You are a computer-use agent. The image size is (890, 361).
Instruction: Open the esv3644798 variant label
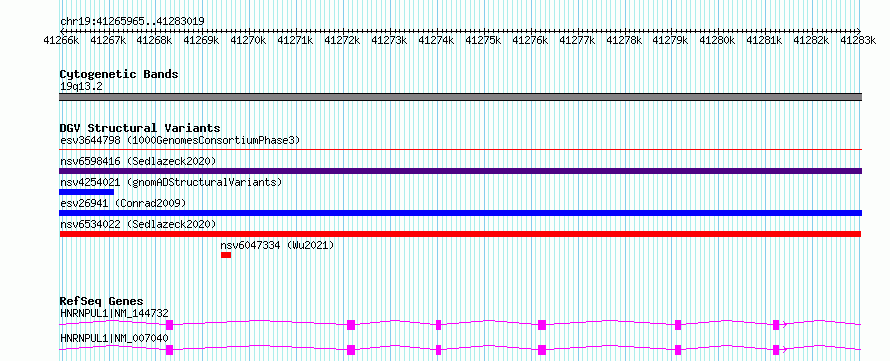[180, 140]
